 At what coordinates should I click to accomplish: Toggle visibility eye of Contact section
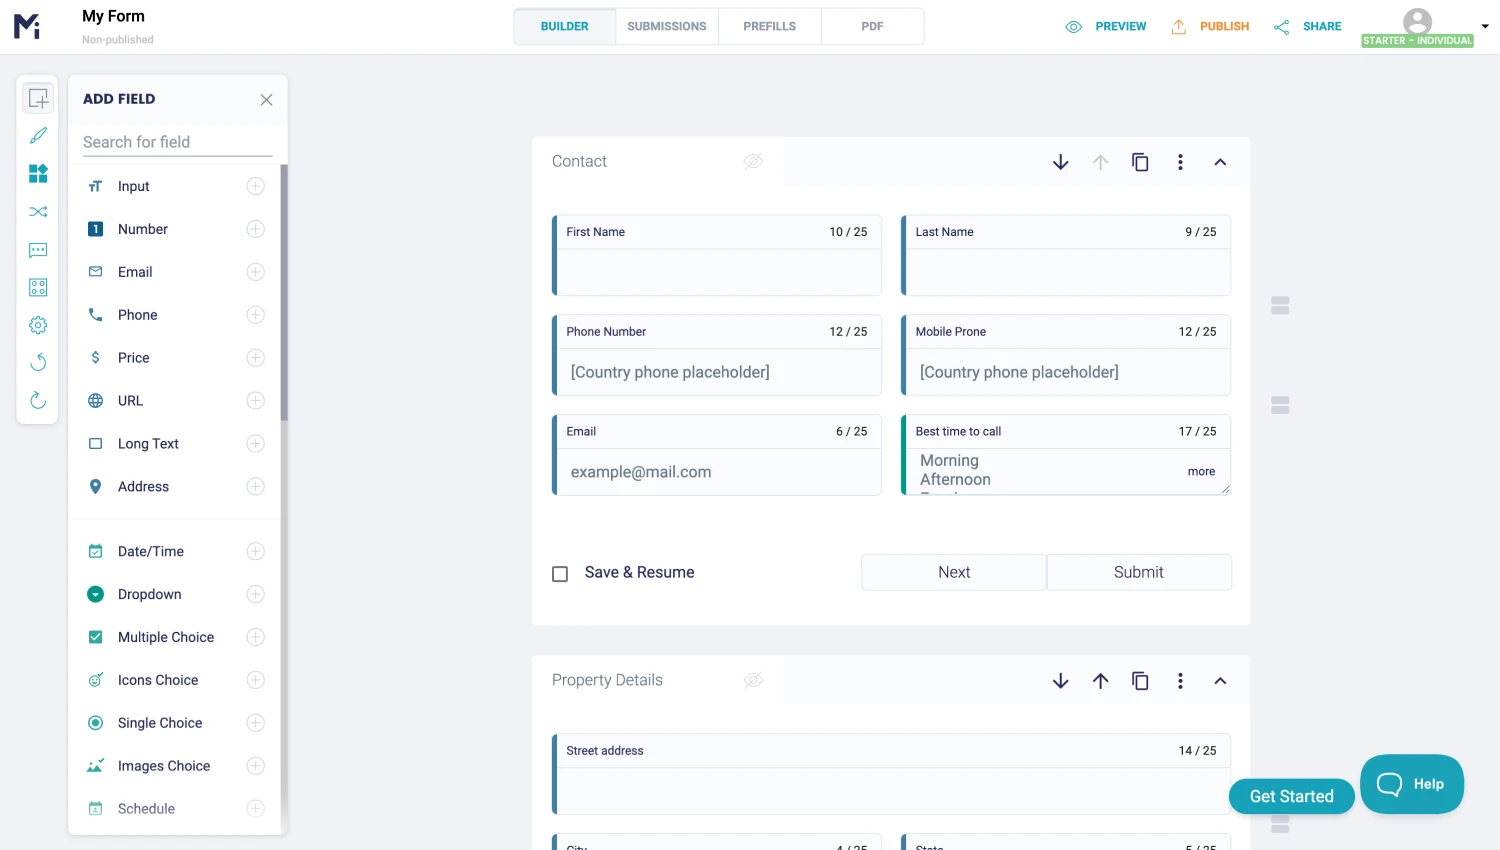pos(753,162)
